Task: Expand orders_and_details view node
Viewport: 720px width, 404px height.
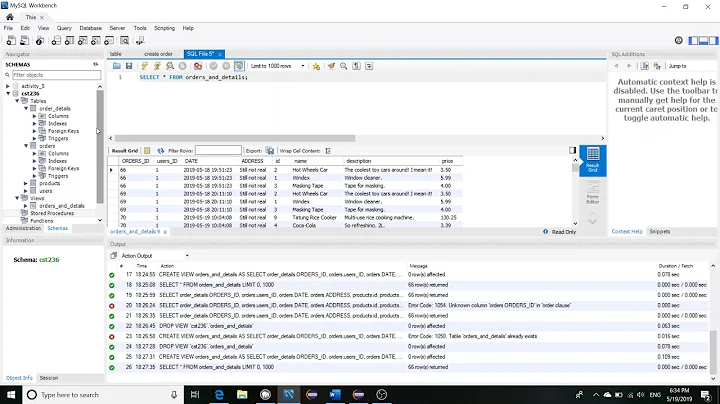Action: pyautogui.click(x=26, y=206)
